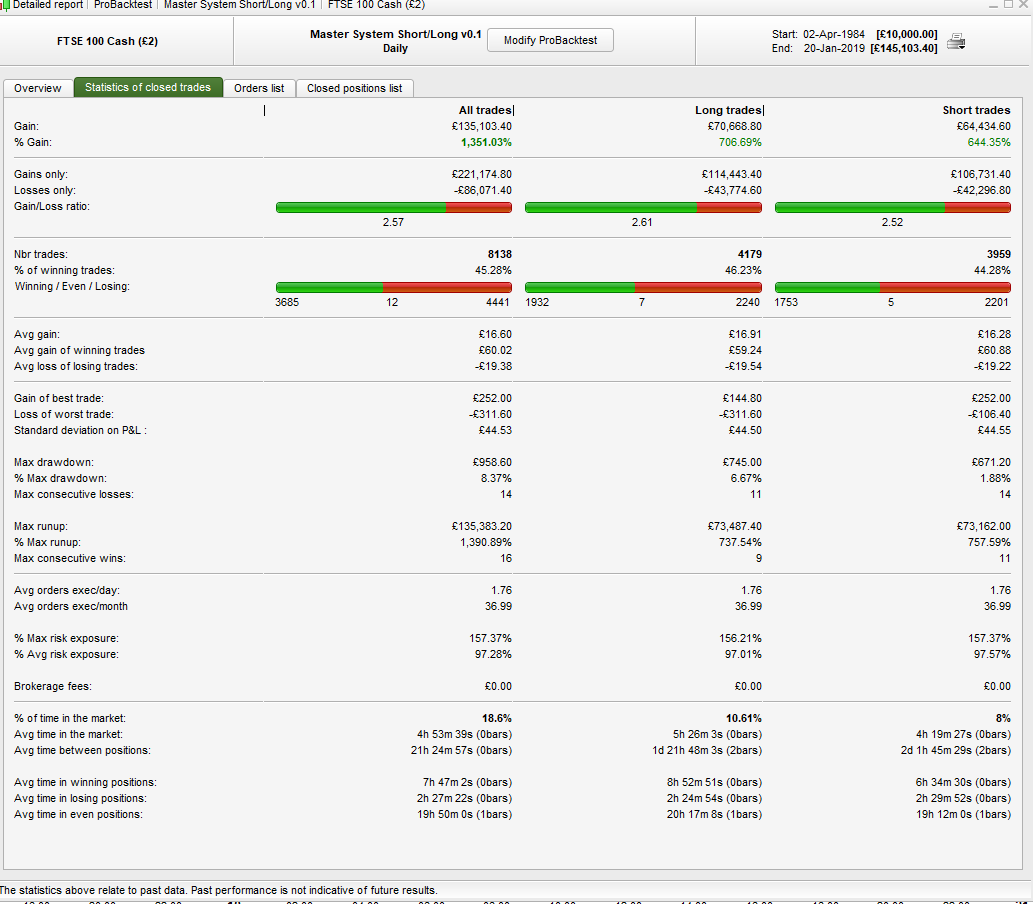Click the All trades Winning/Even/Losing bar
1033x904 pixels.
[x=394, y=287]
